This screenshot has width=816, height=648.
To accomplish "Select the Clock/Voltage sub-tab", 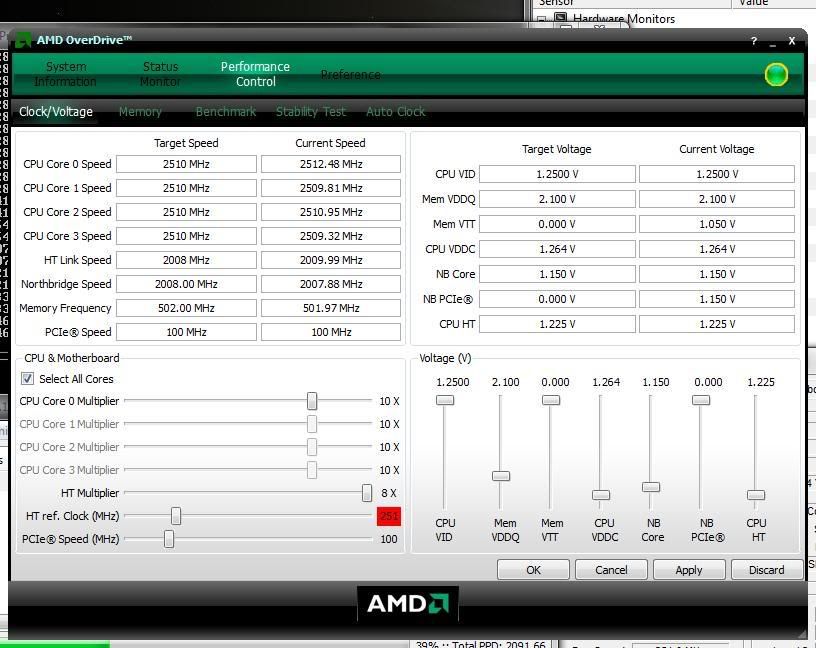I will tap(56, 111).
